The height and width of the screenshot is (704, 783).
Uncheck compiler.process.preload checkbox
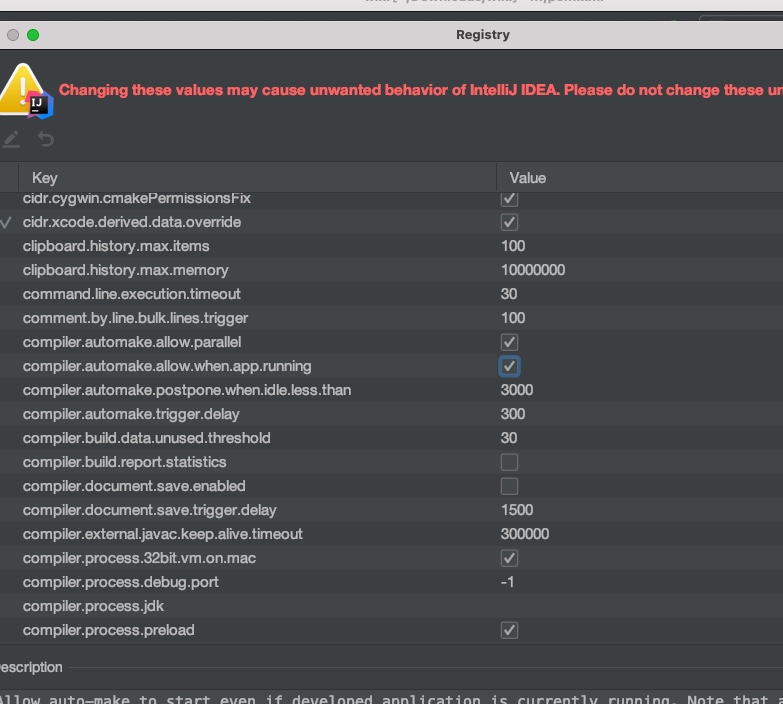point(509,630)
